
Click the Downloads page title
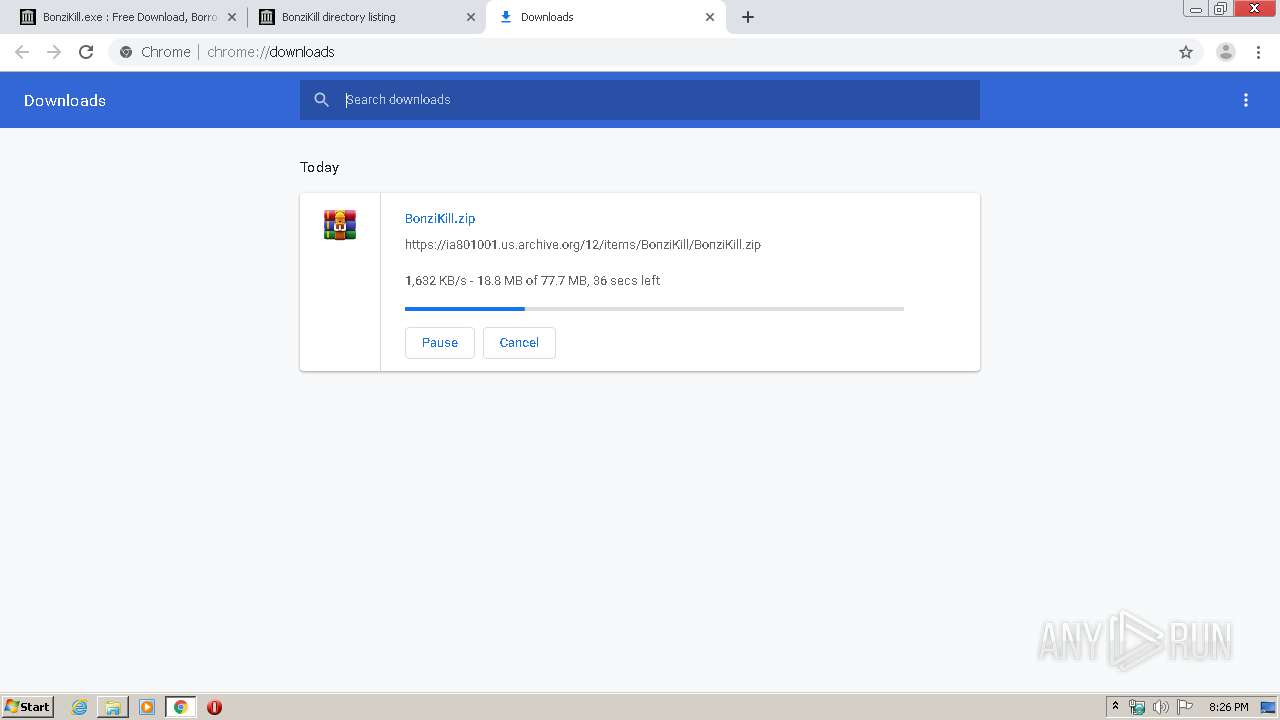(x=65, y=100)
